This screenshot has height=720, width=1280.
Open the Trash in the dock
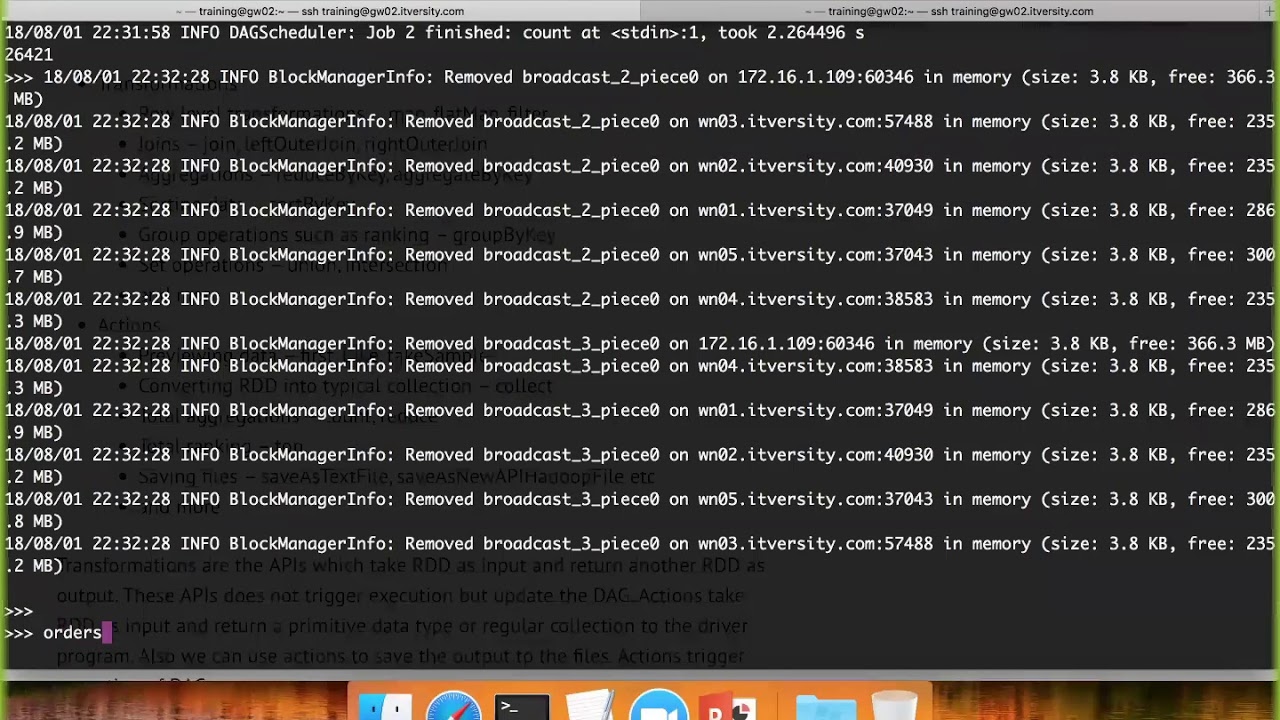click(894, 705)
